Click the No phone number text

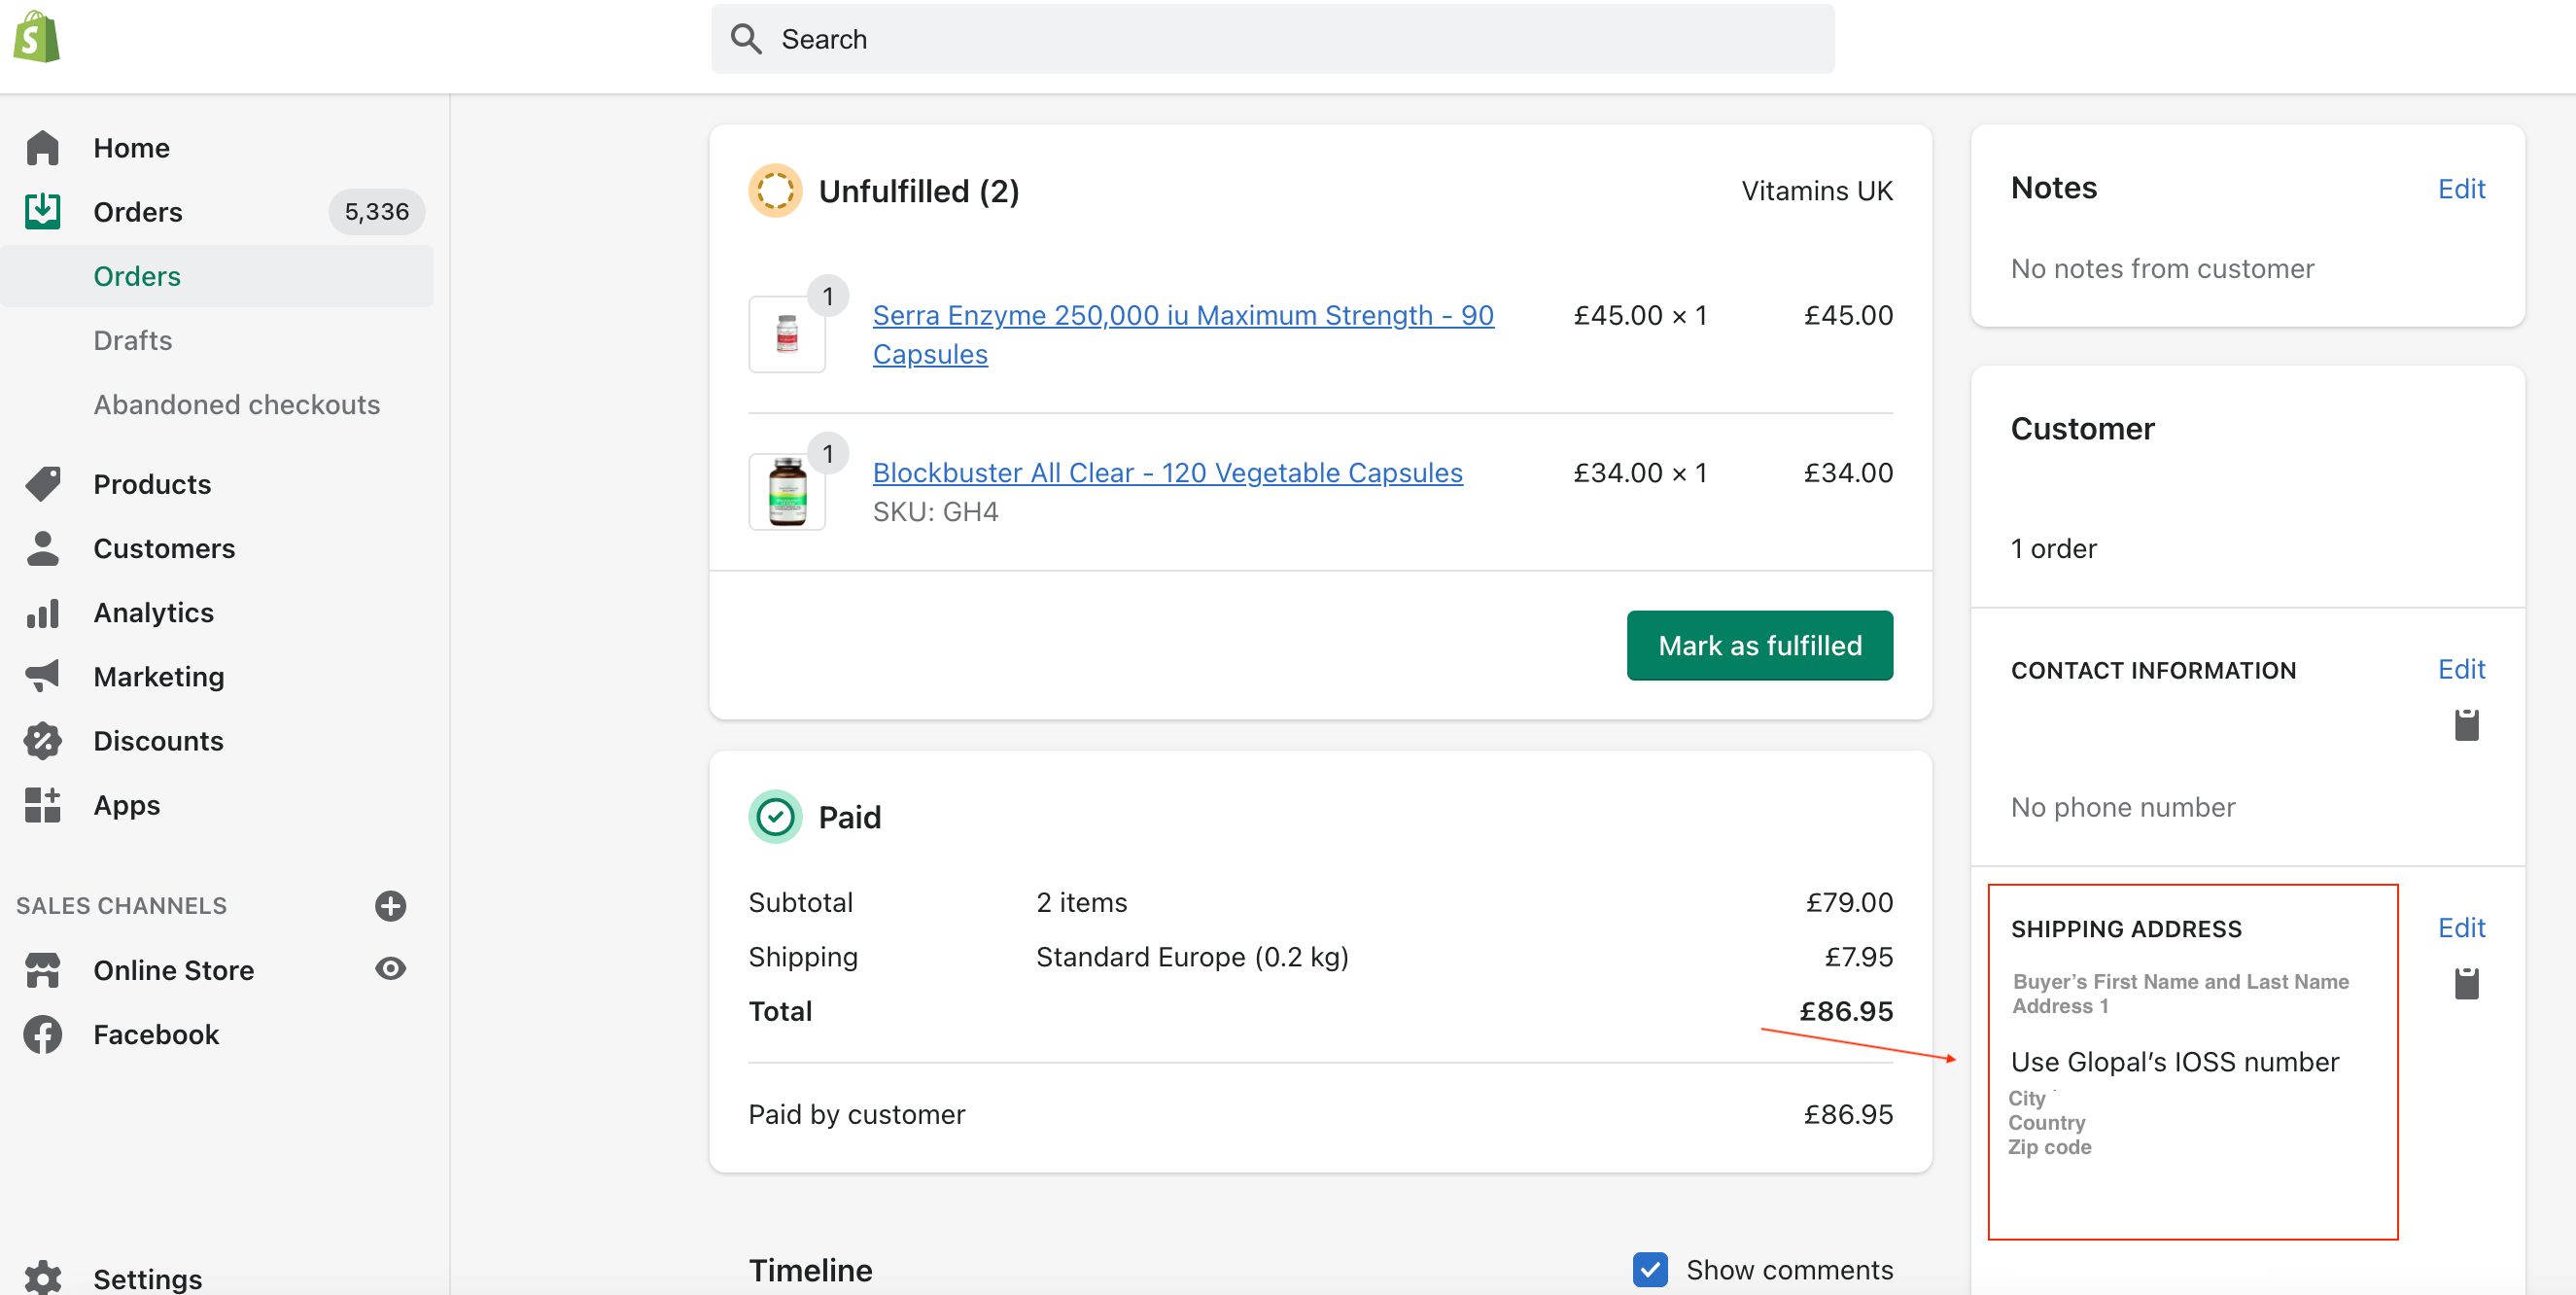2122,807
